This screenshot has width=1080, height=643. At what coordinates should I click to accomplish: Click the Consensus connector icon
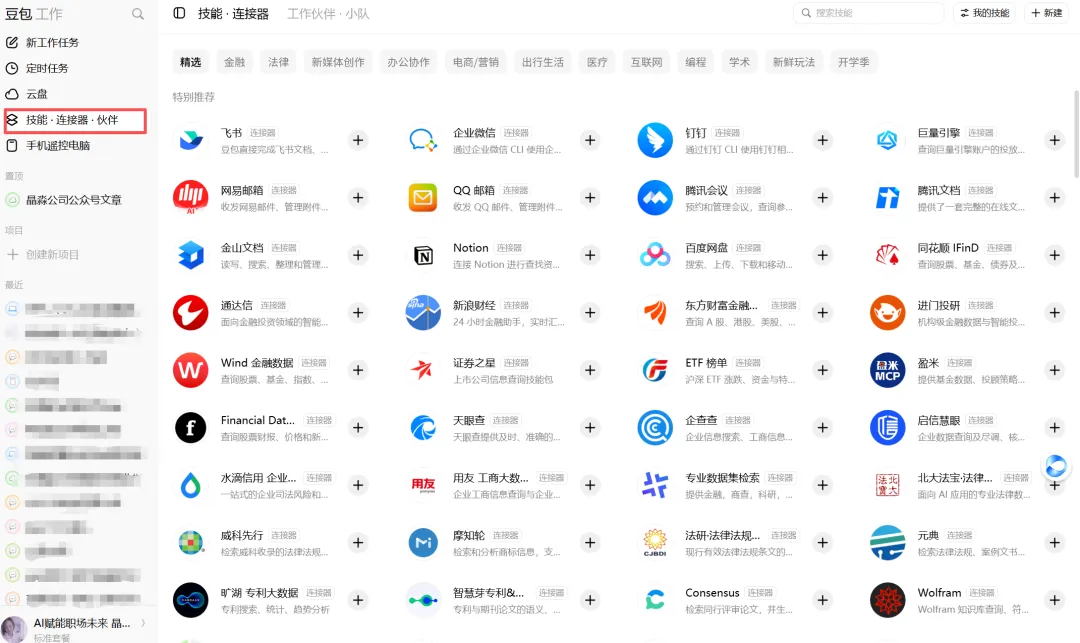click(x=655, y=600)
